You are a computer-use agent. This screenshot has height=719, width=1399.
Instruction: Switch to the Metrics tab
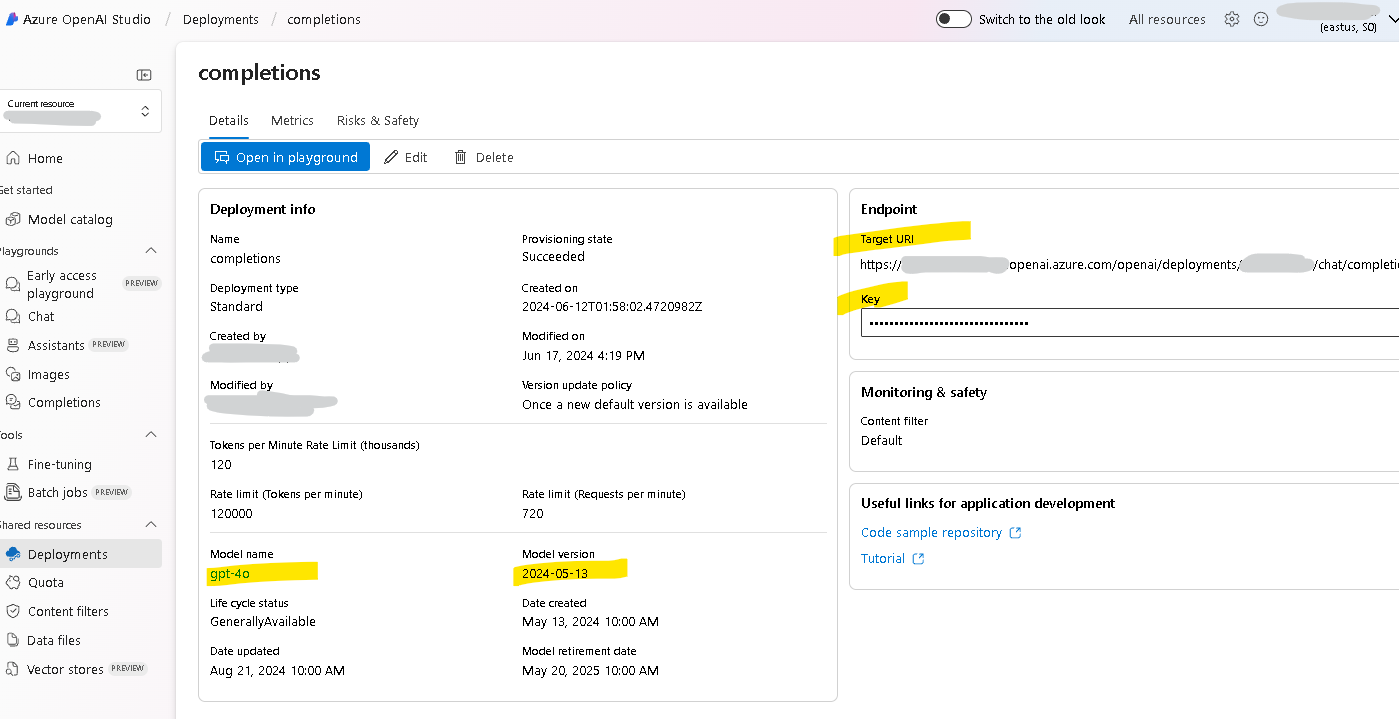[x=292, y=120]
